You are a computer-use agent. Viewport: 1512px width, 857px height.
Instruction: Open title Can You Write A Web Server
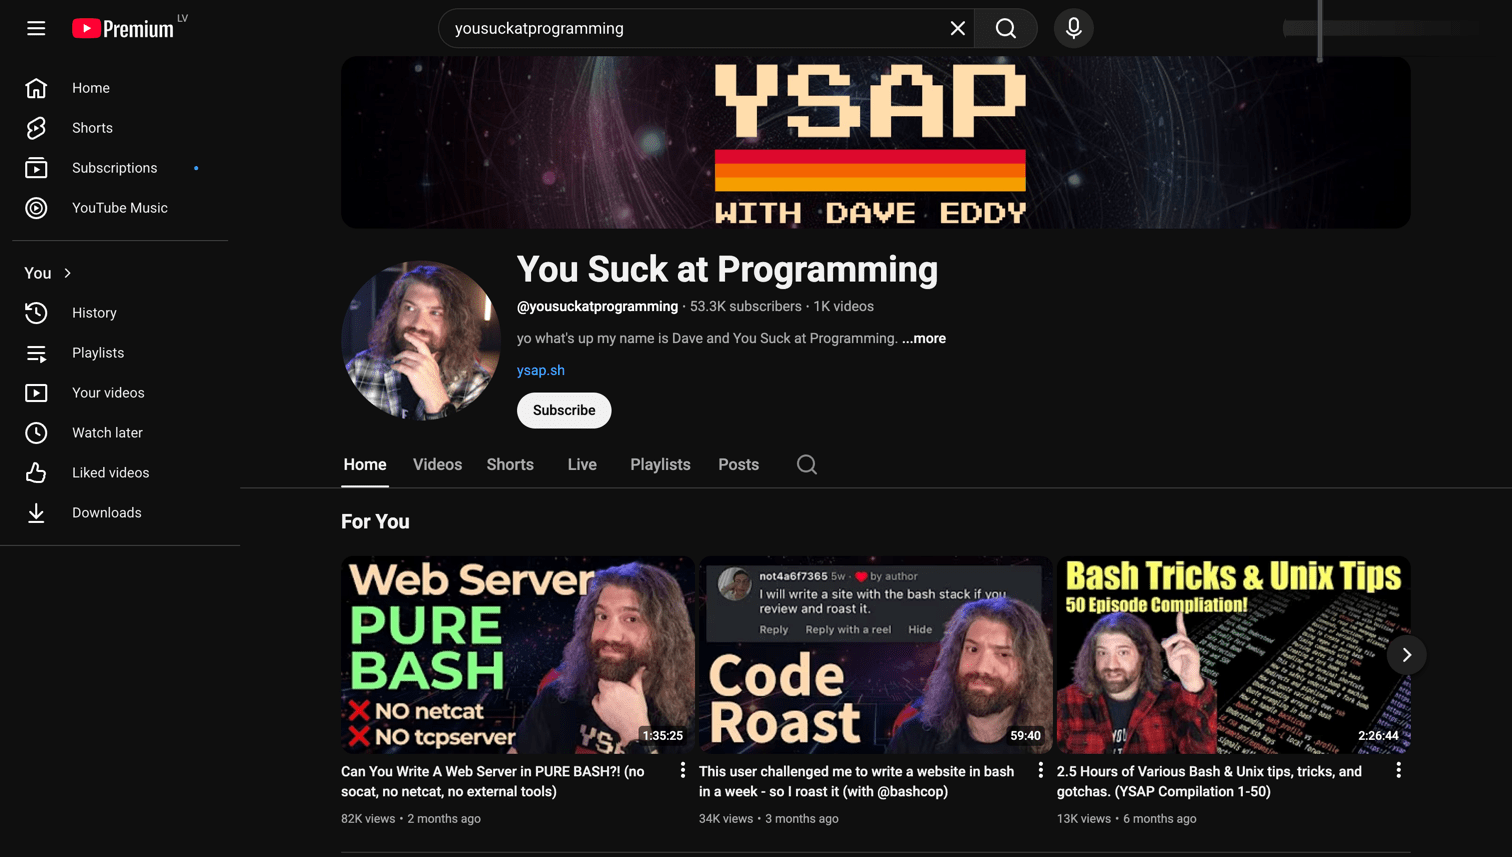tap(493, 781)
